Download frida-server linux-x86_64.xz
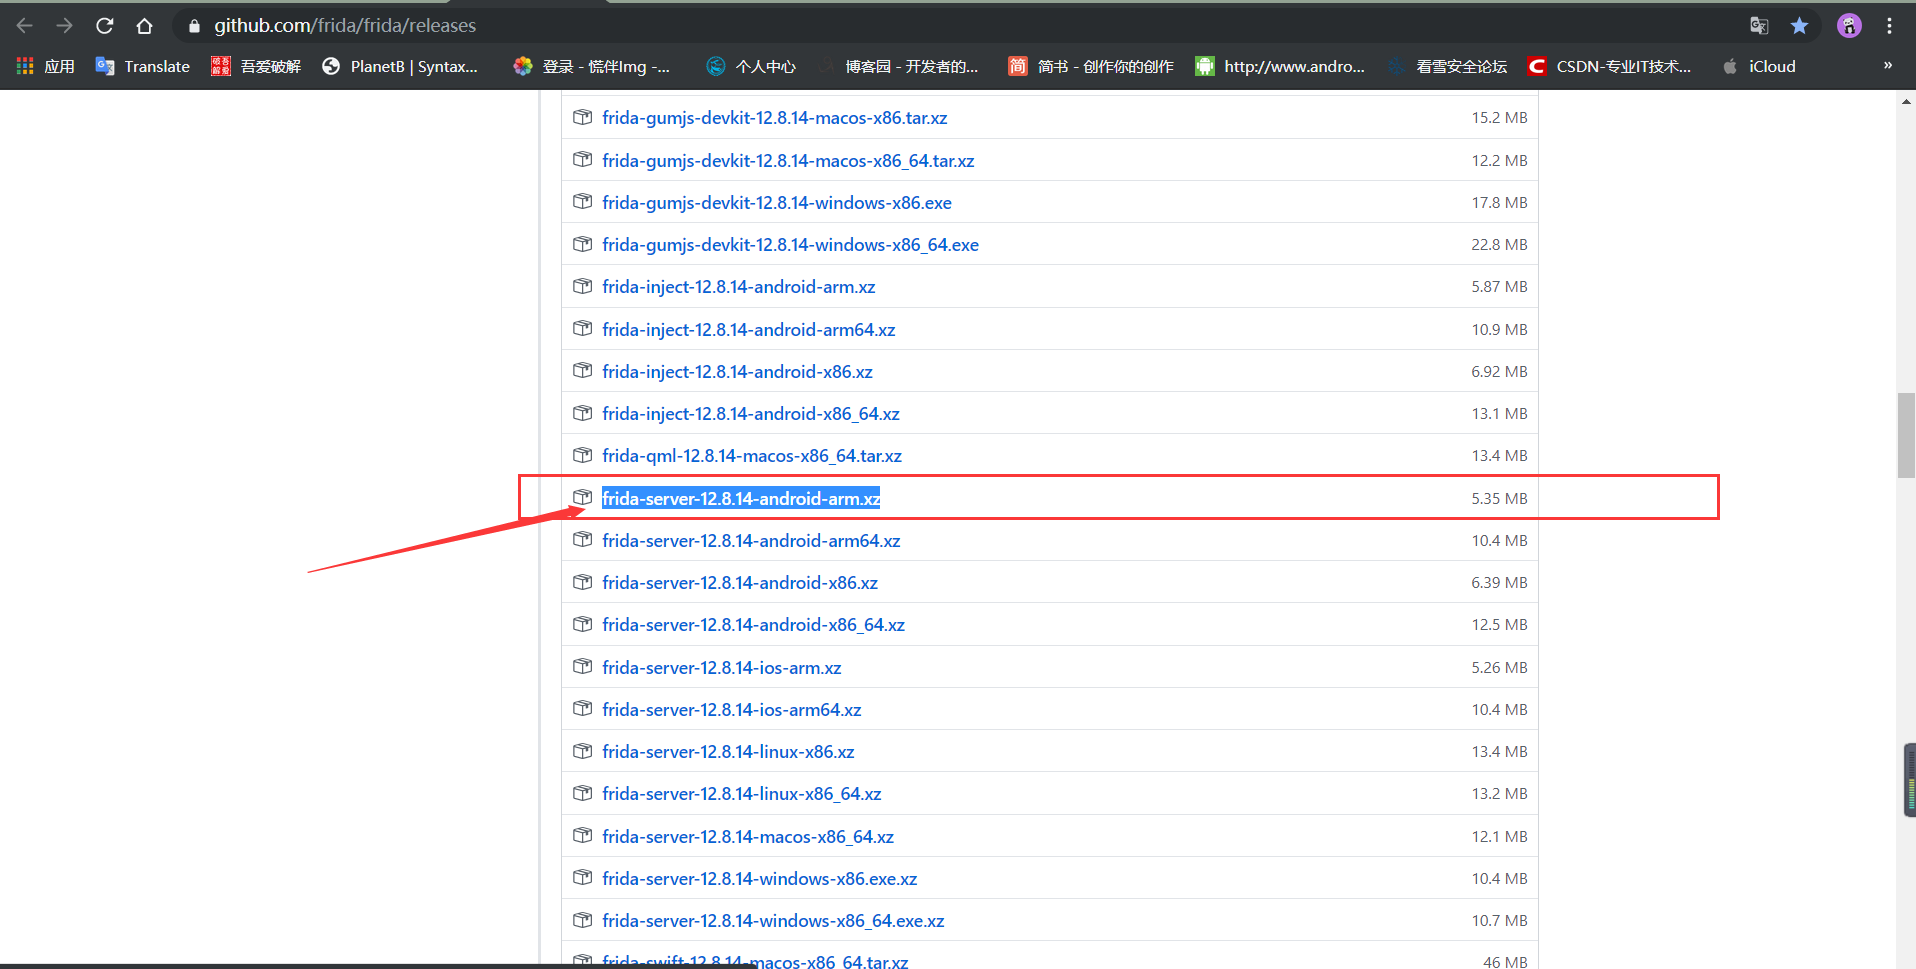1916x969 pixels. [742, 794]
